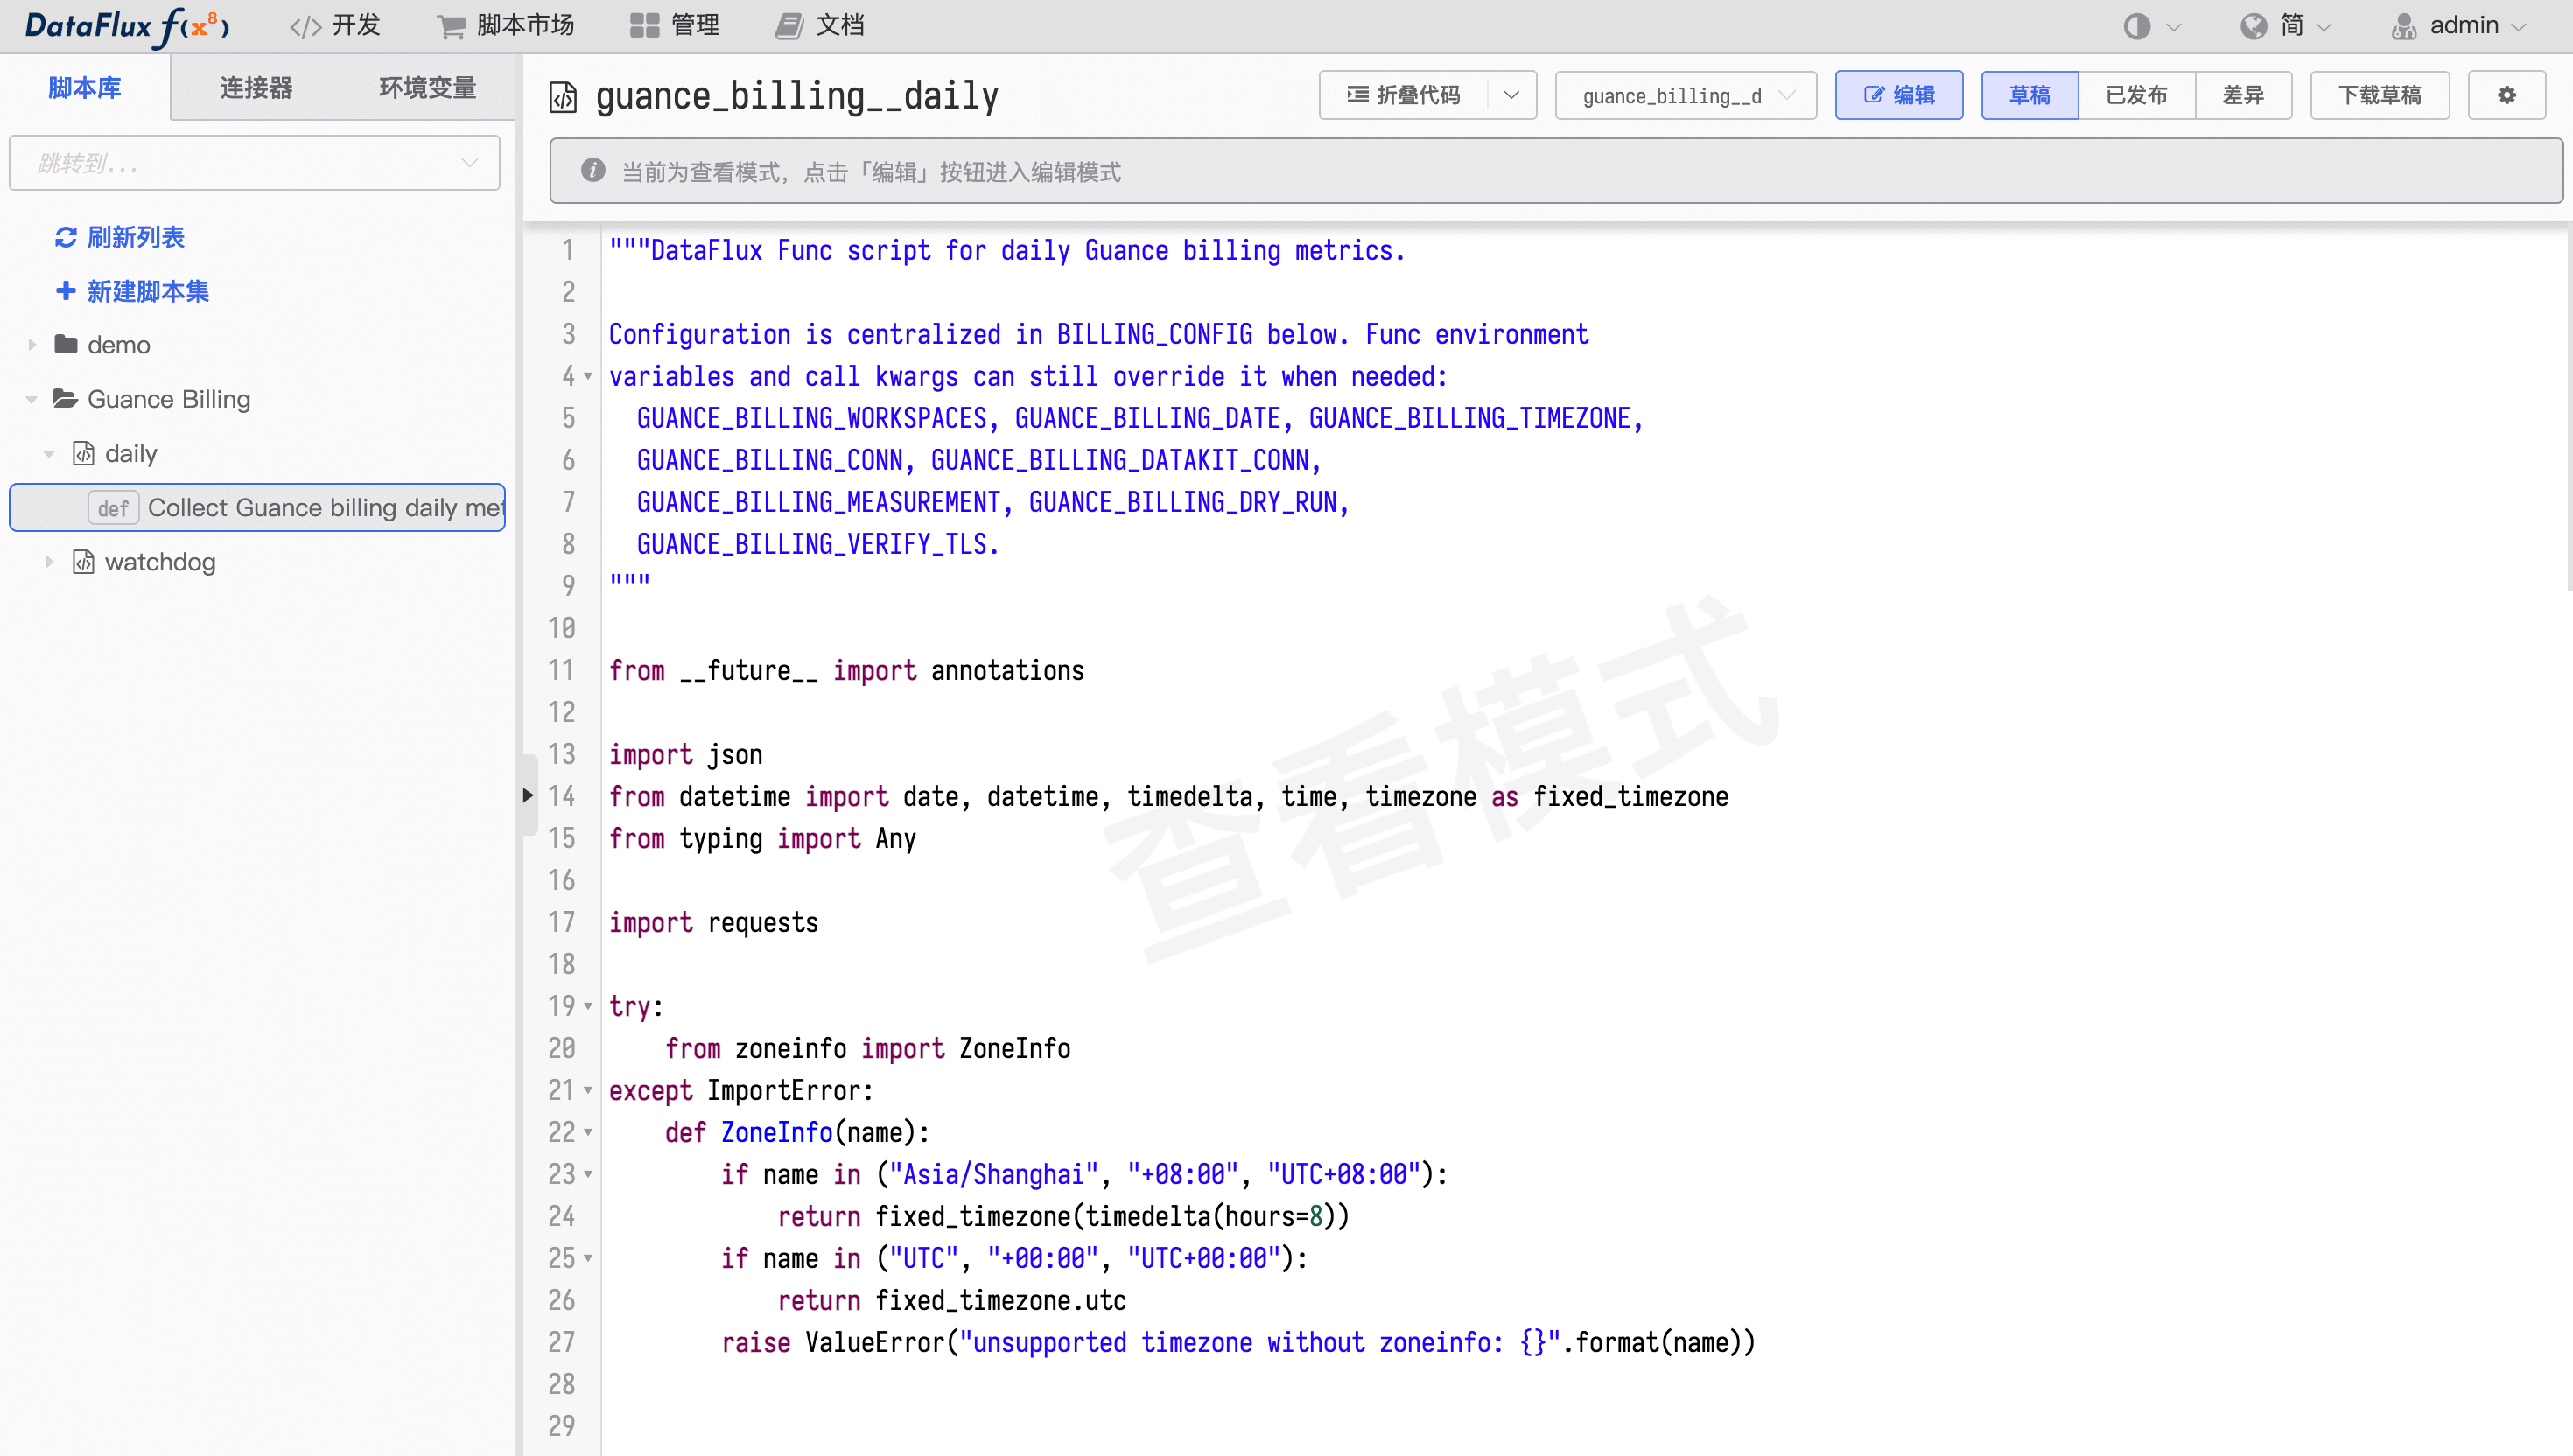The height and width of the screenshot is (1456, 2573).
Task: Fold the except block at line 21
Action: click(x=588, y=1090)
